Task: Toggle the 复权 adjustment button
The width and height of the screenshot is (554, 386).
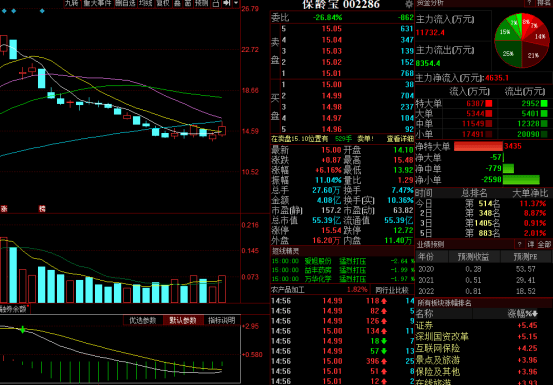Action: pyautogui.click(x=163, y=3)
